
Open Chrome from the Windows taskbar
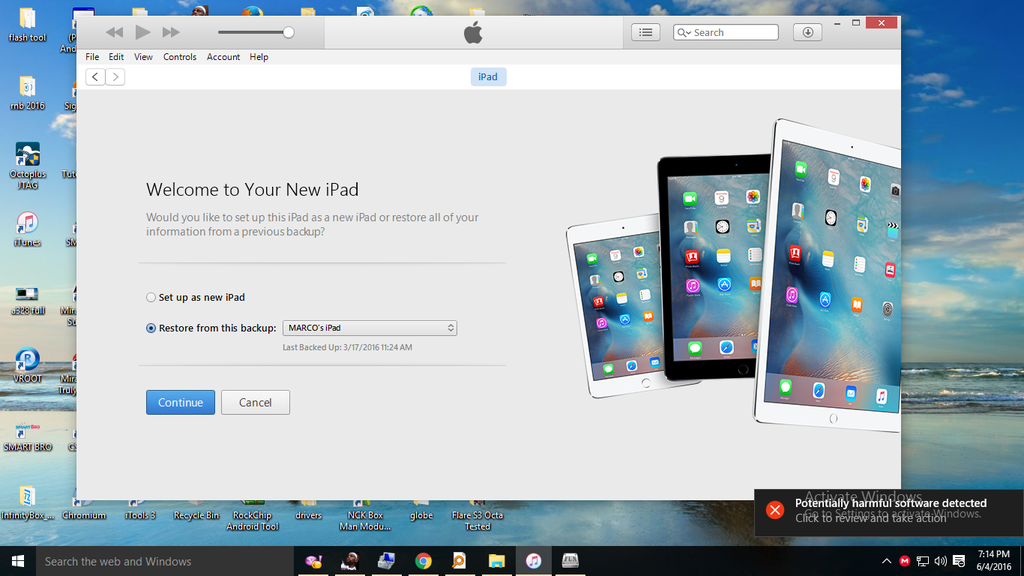pos(423,561)
